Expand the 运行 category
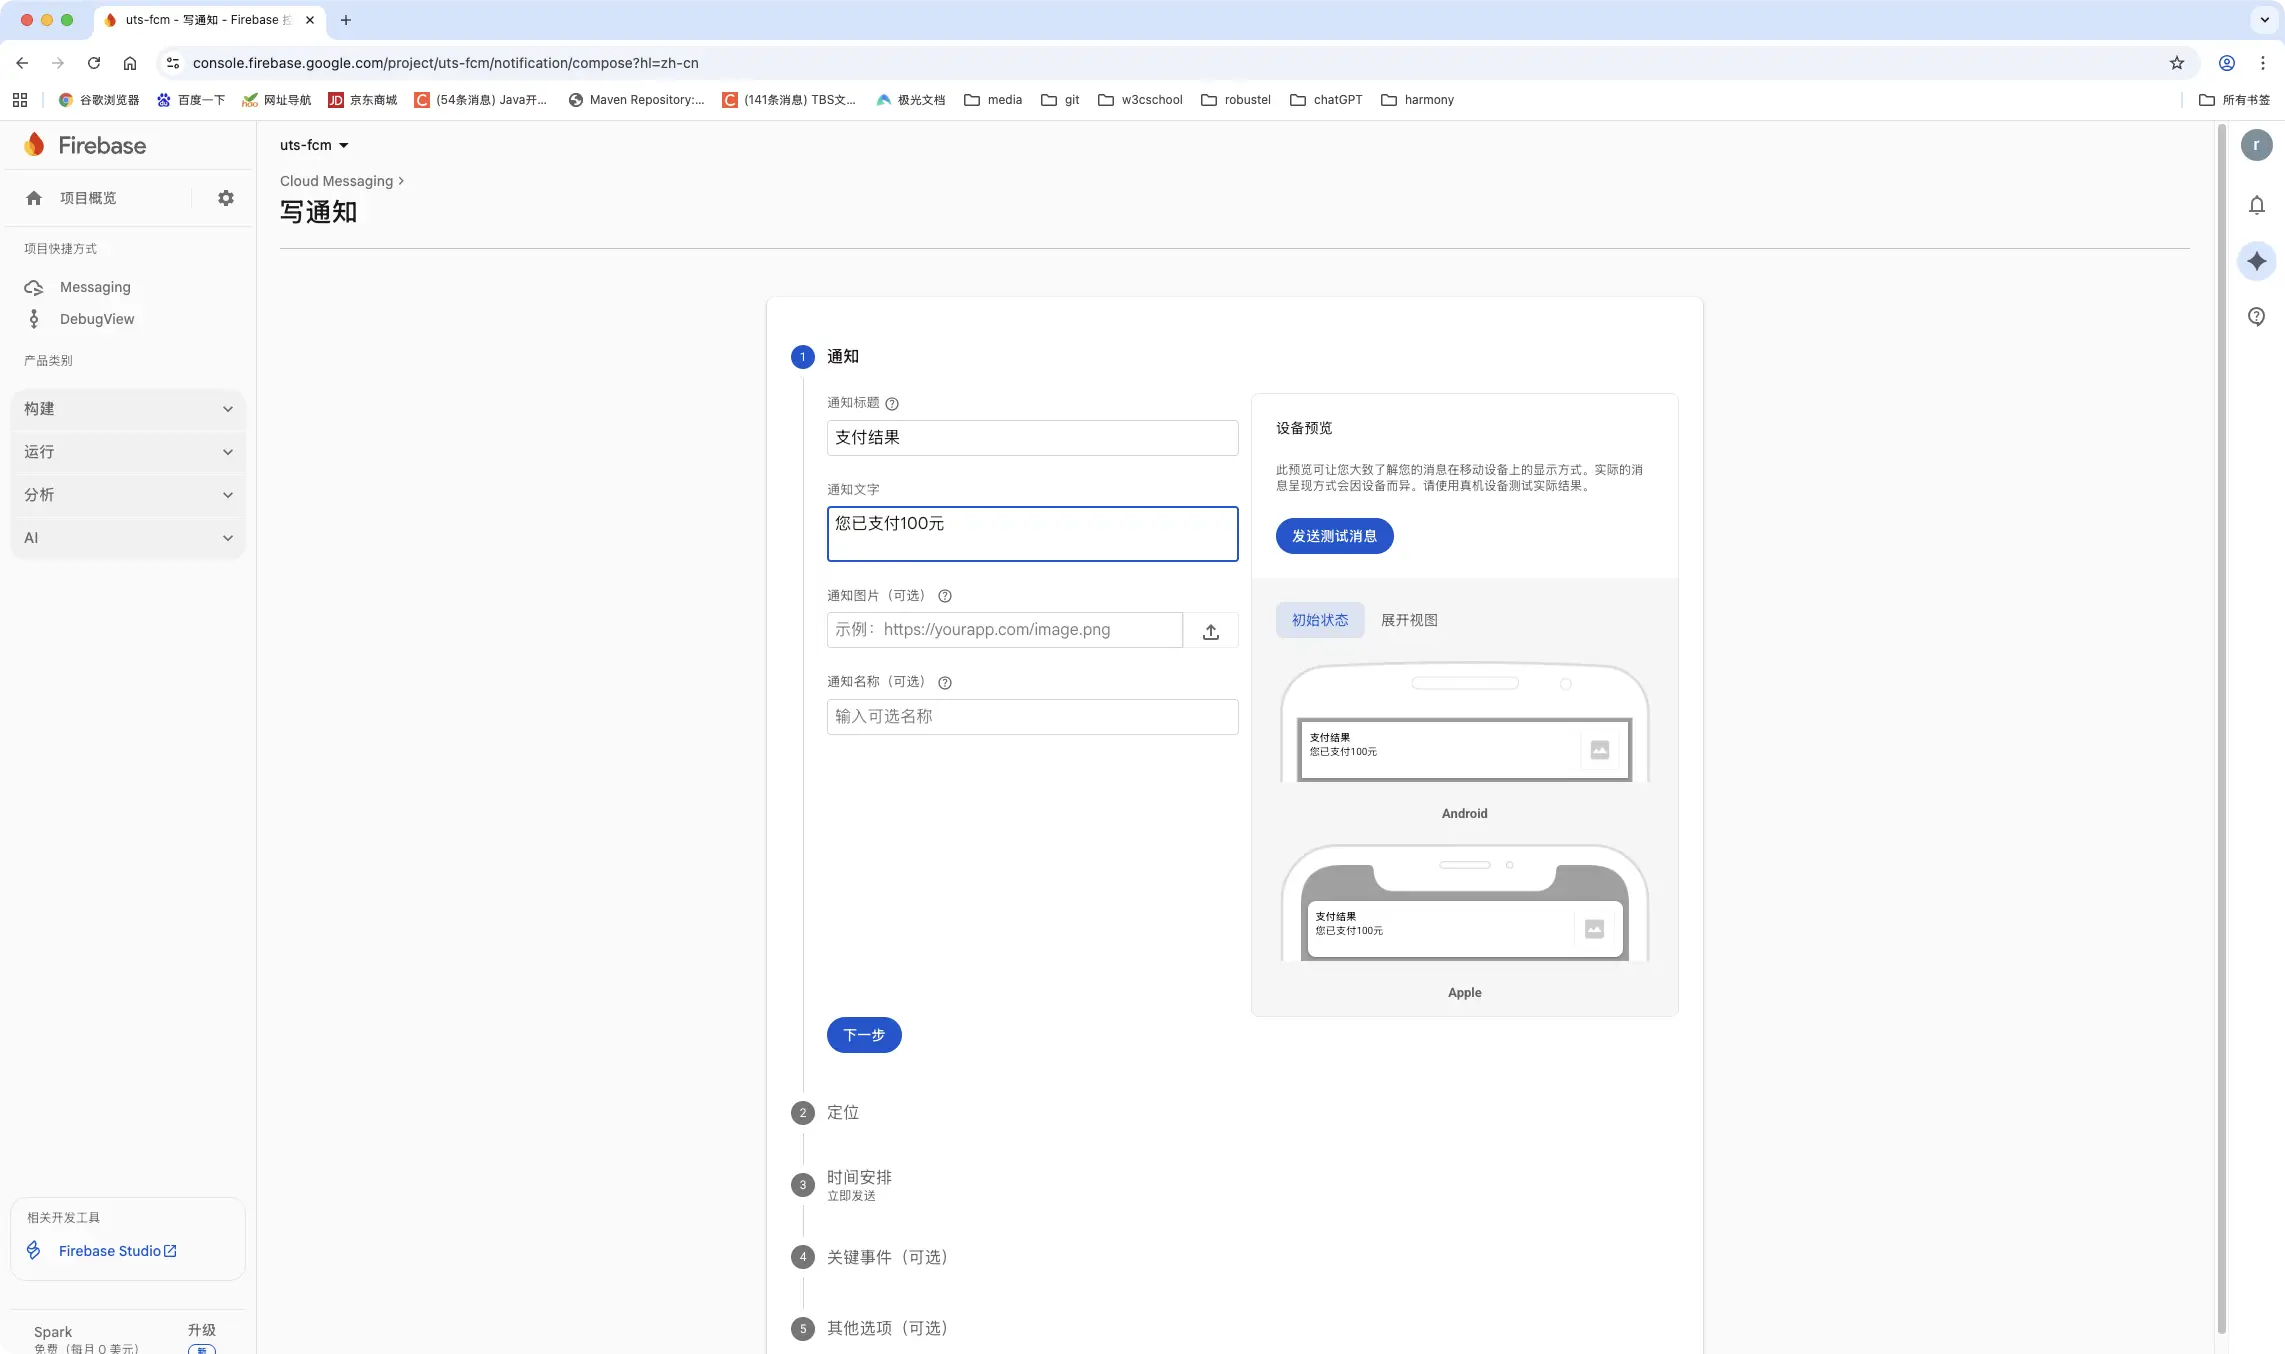2285x1354 pixels. (x=128, y=452)
